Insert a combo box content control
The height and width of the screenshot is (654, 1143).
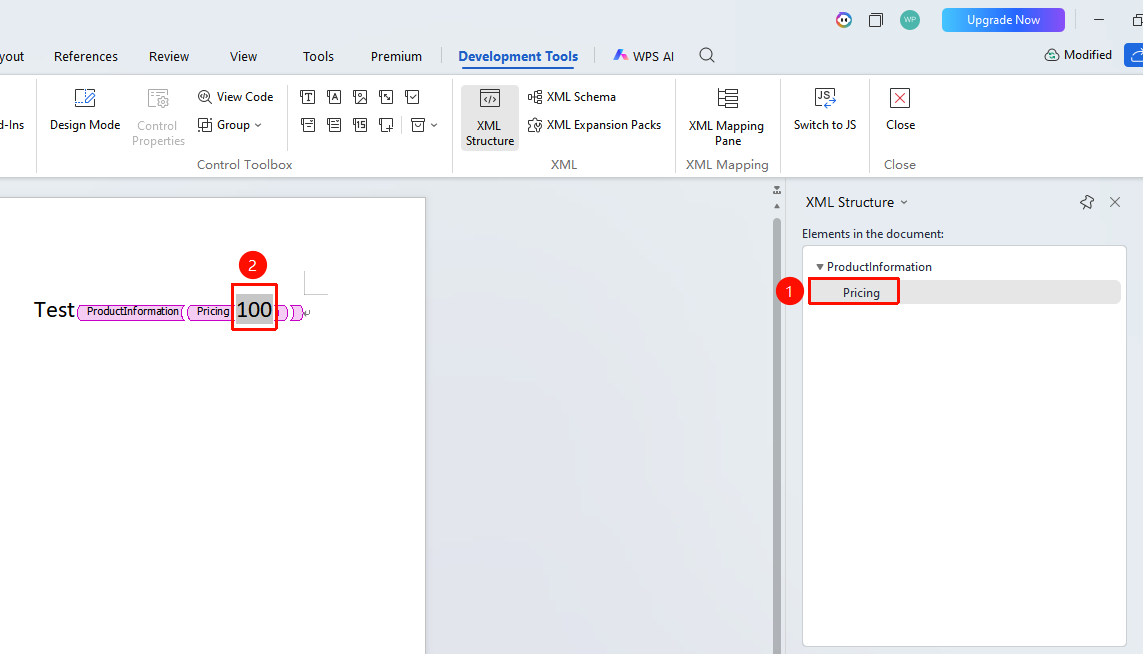308,125
